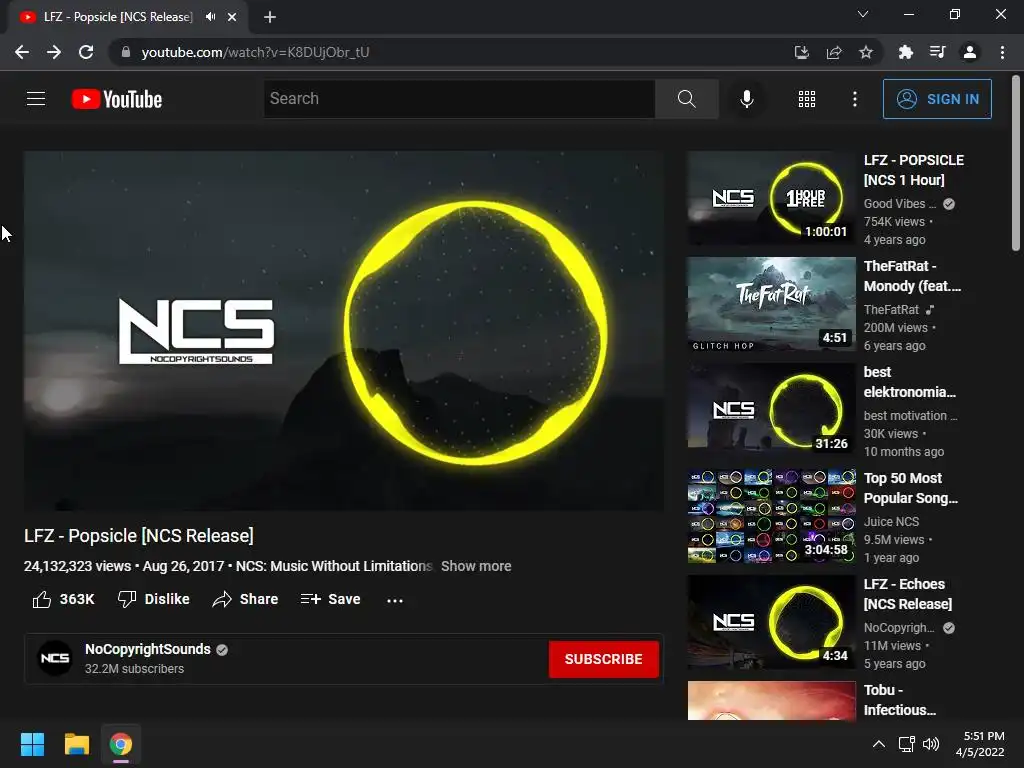This screenshot has height=768, width=1024.
Task: Click the Good Vibes channel name
Action: coord(899,204)
